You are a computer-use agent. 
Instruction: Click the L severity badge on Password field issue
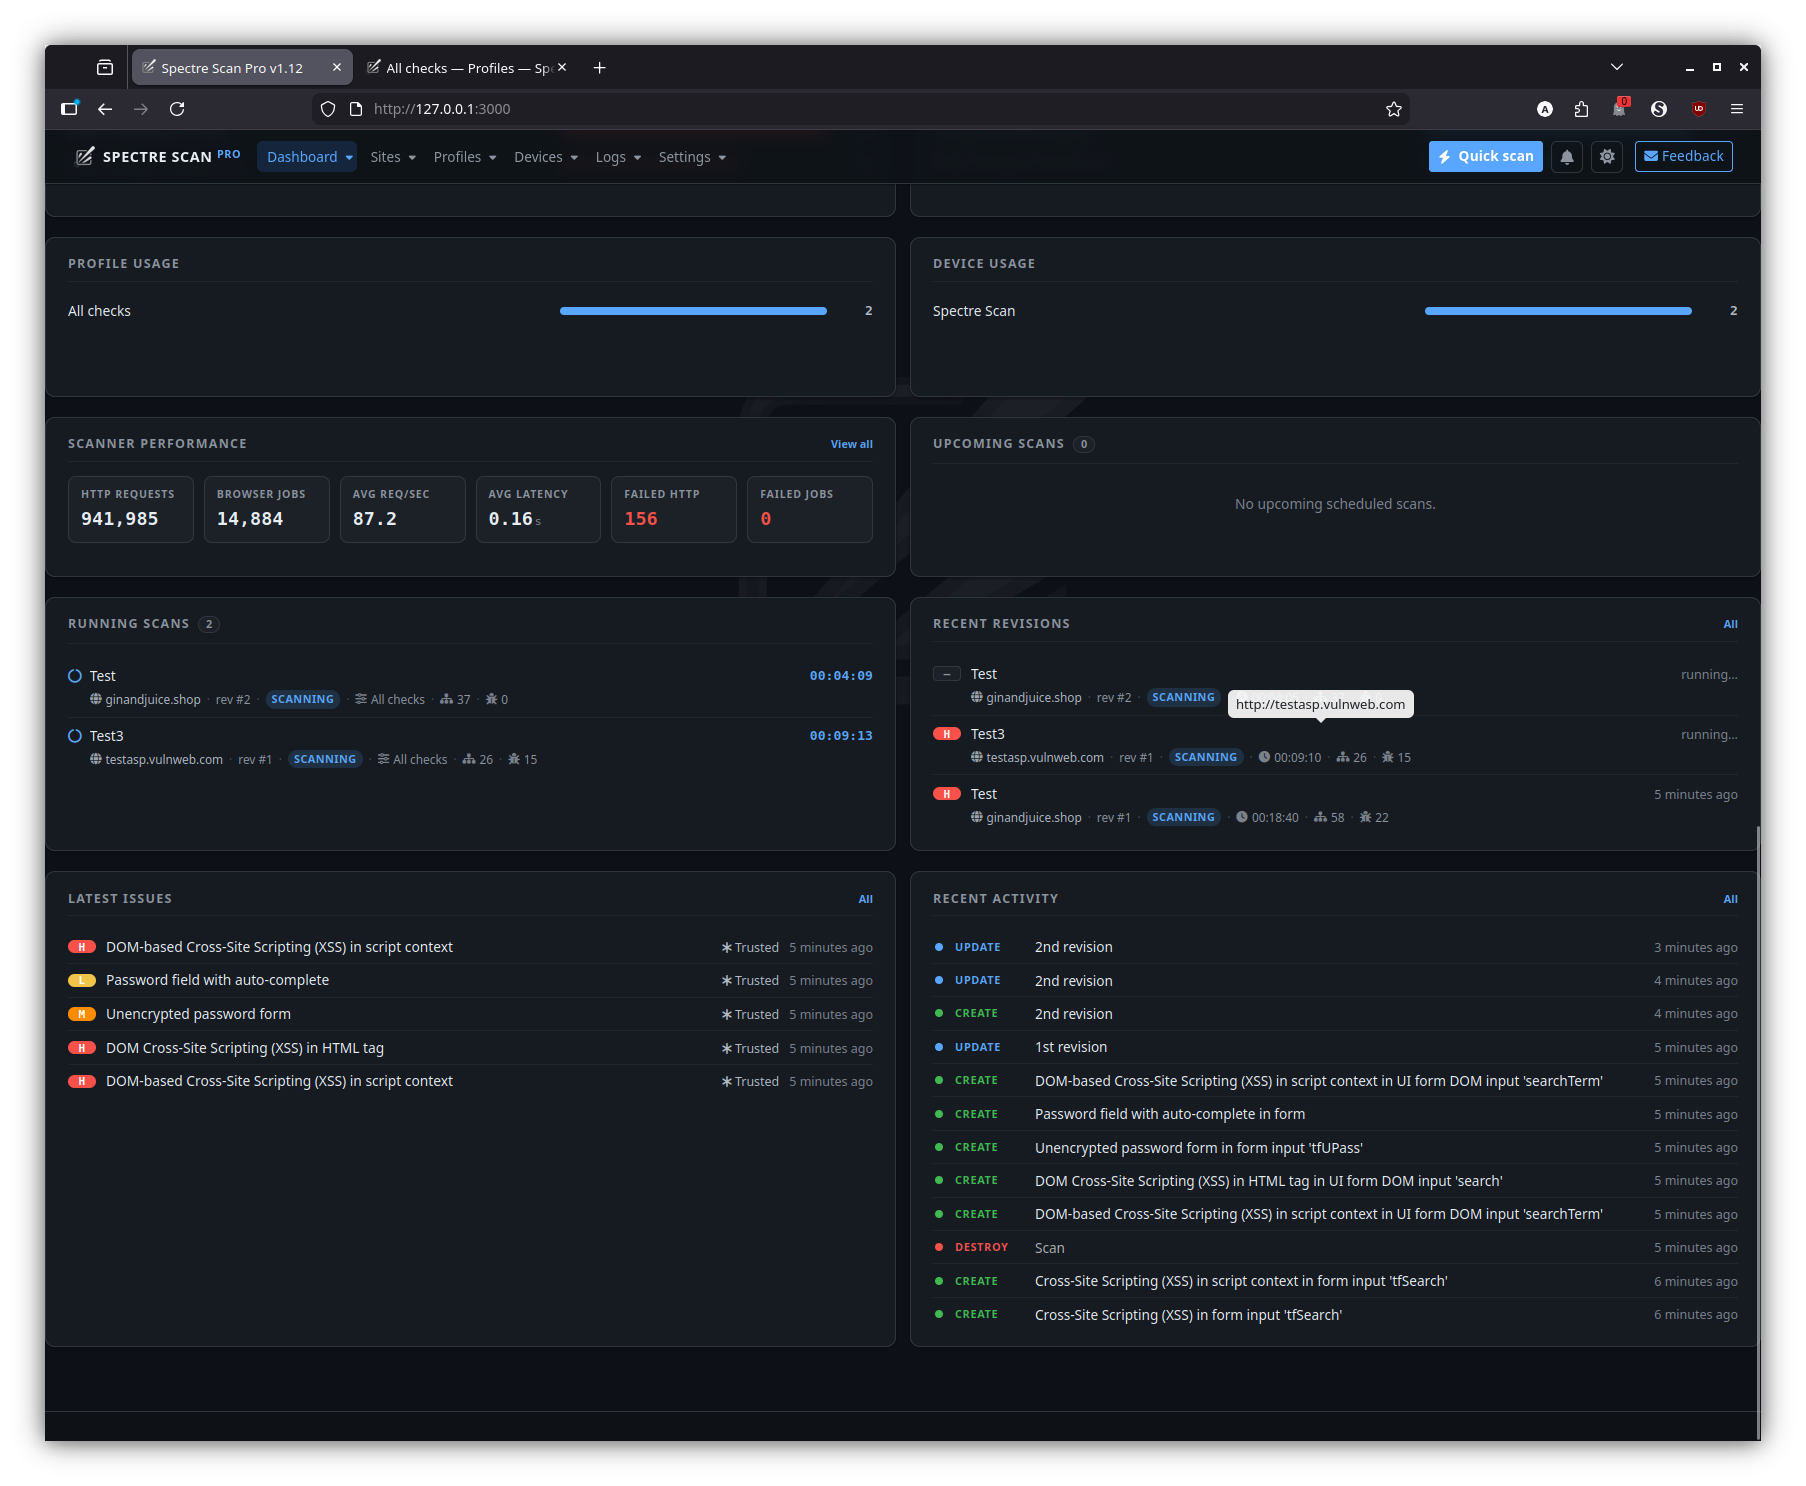coord(82,980)
